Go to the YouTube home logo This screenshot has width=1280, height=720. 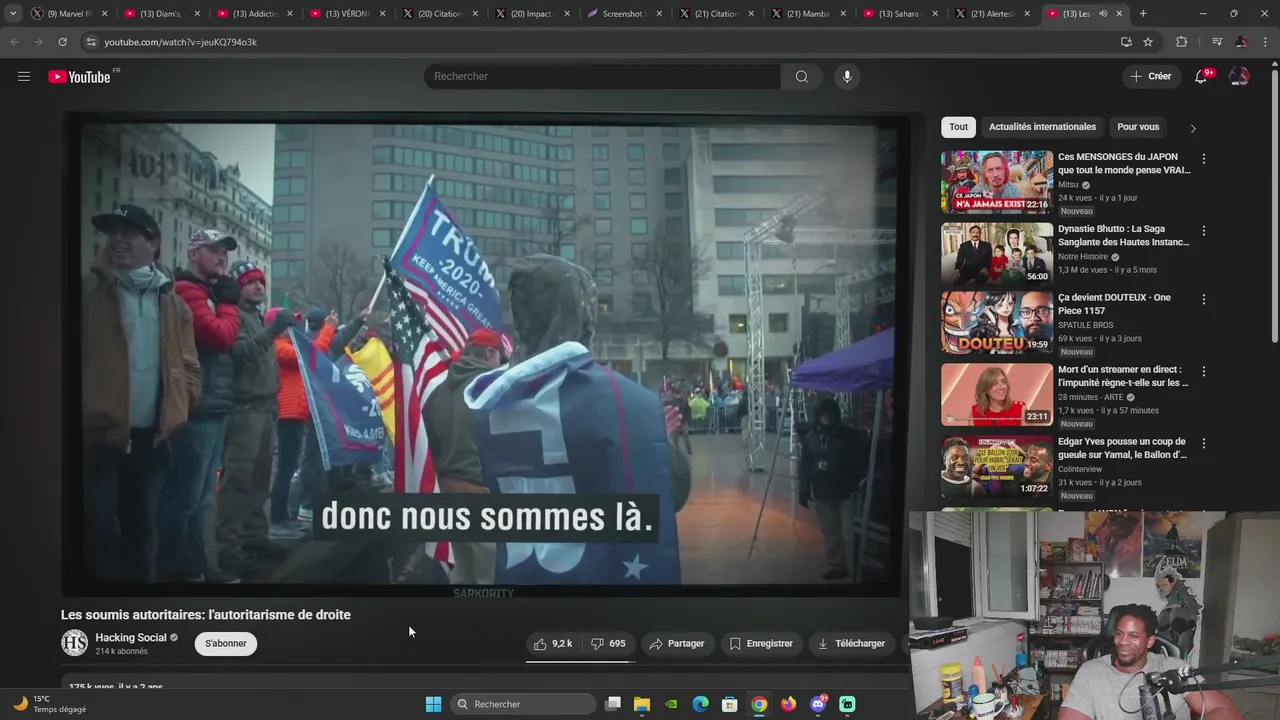(x=79, y=77)
